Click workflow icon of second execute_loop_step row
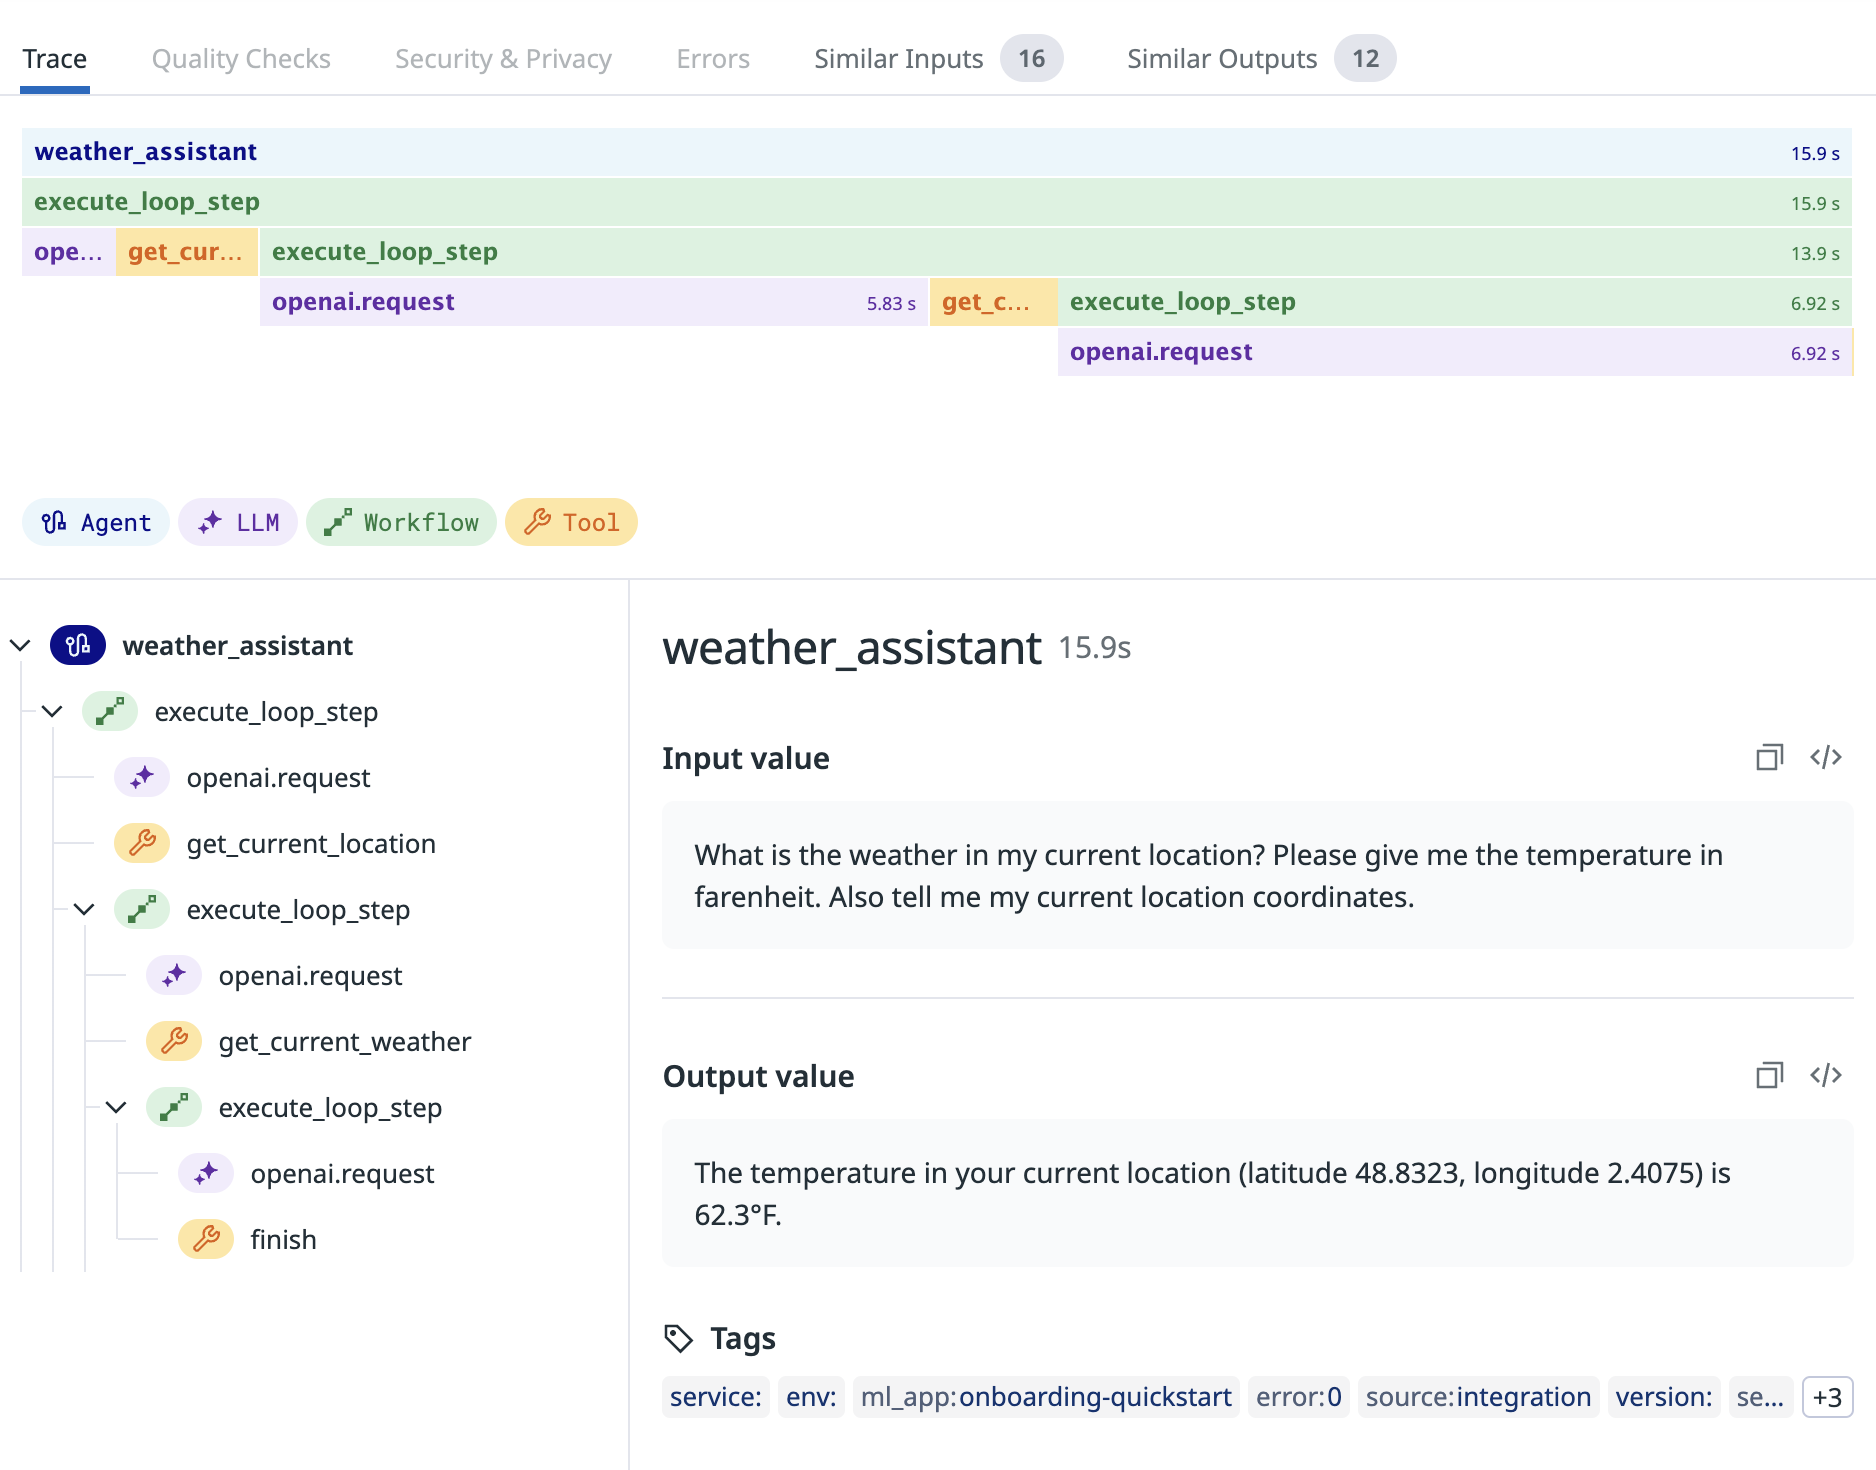 (142, 910)
